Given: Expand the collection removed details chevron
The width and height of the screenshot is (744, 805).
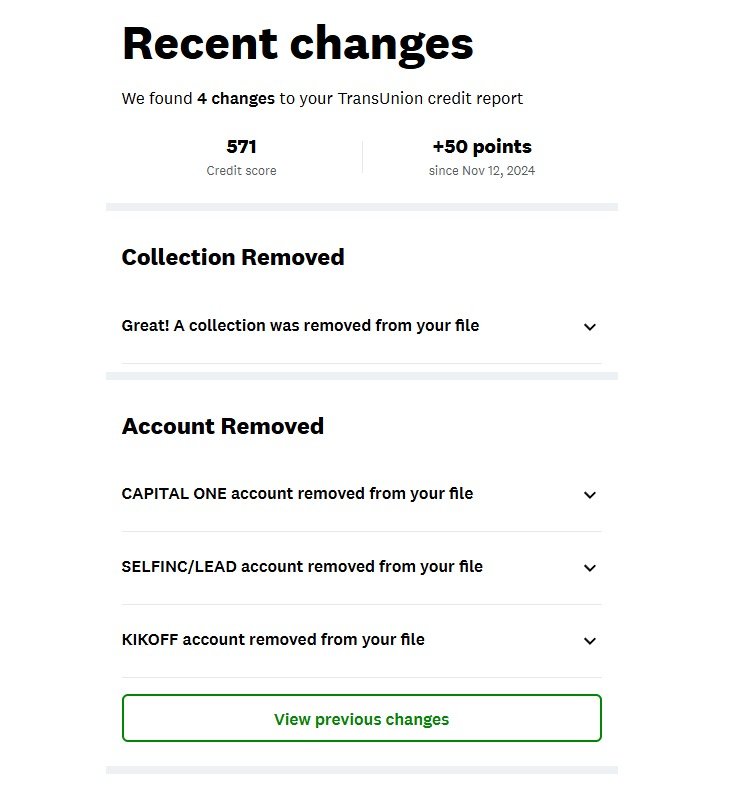Looking at the screenshot, I should [590, 327].
